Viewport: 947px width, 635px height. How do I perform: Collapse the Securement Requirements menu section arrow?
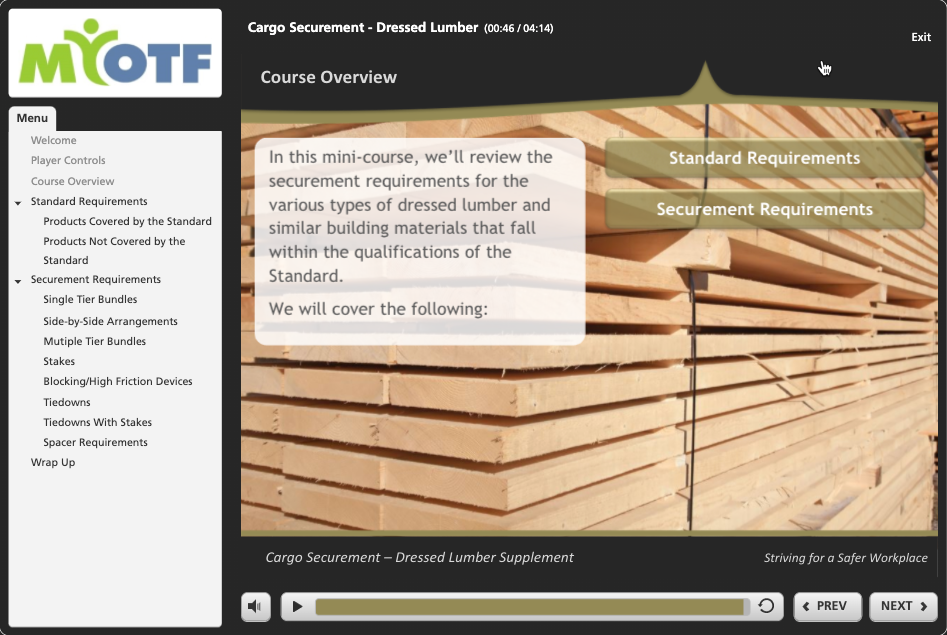pyautogui.click(x=18, y=281)
